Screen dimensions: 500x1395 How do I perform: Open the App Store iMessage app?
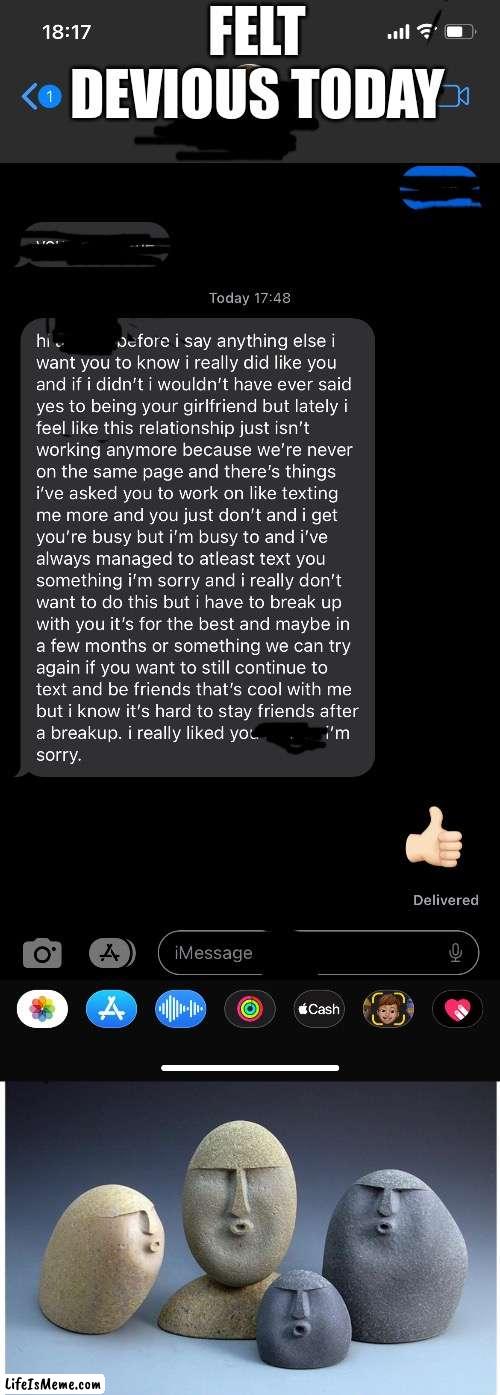[111, 1009]
